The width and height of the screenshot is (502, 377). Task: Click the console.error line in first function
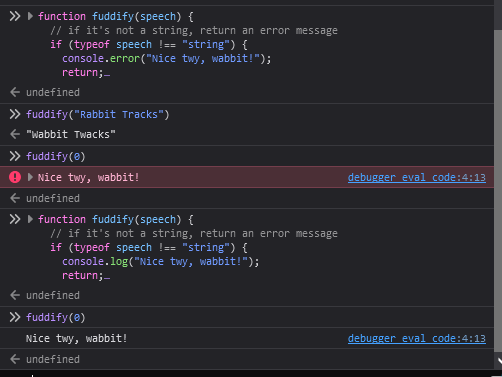point(167,58)
